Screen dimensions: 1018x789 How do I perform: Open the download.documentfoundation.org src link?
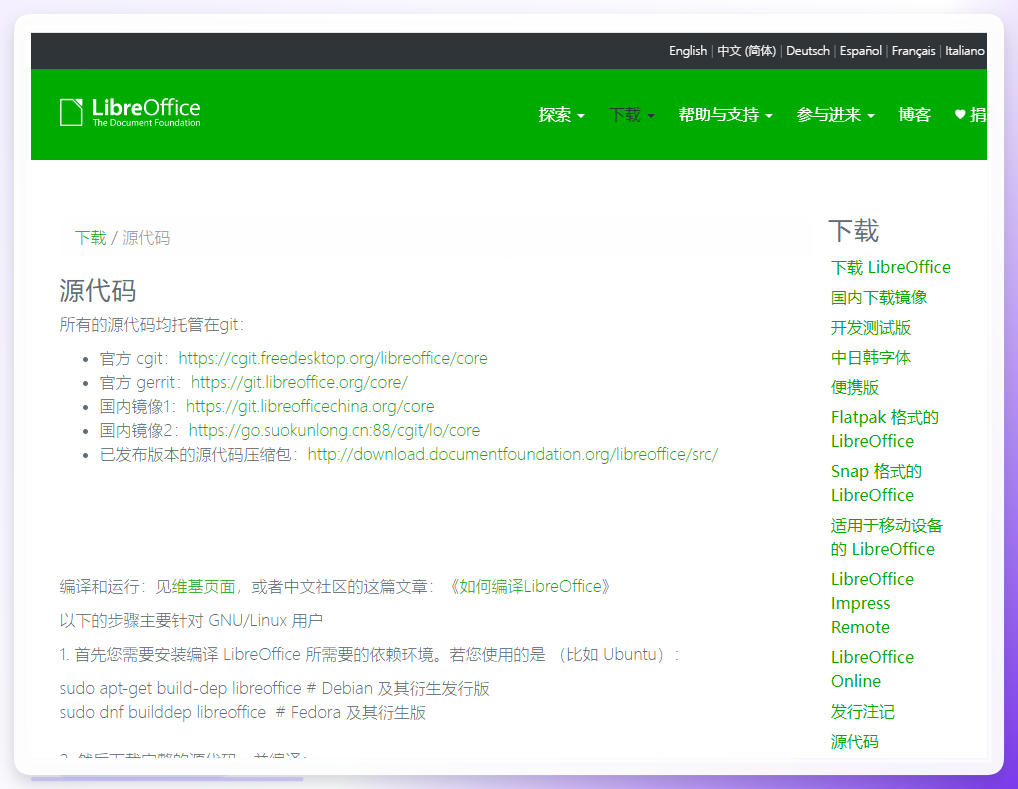512,455
